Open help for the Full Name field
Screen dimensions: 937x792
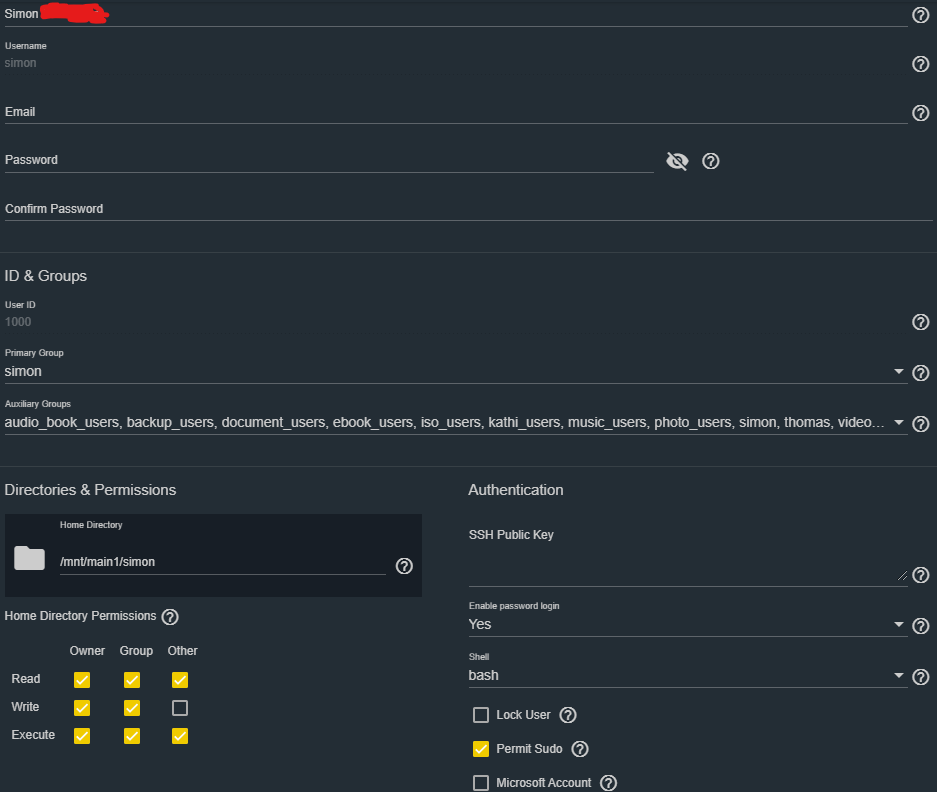(920, 15)
